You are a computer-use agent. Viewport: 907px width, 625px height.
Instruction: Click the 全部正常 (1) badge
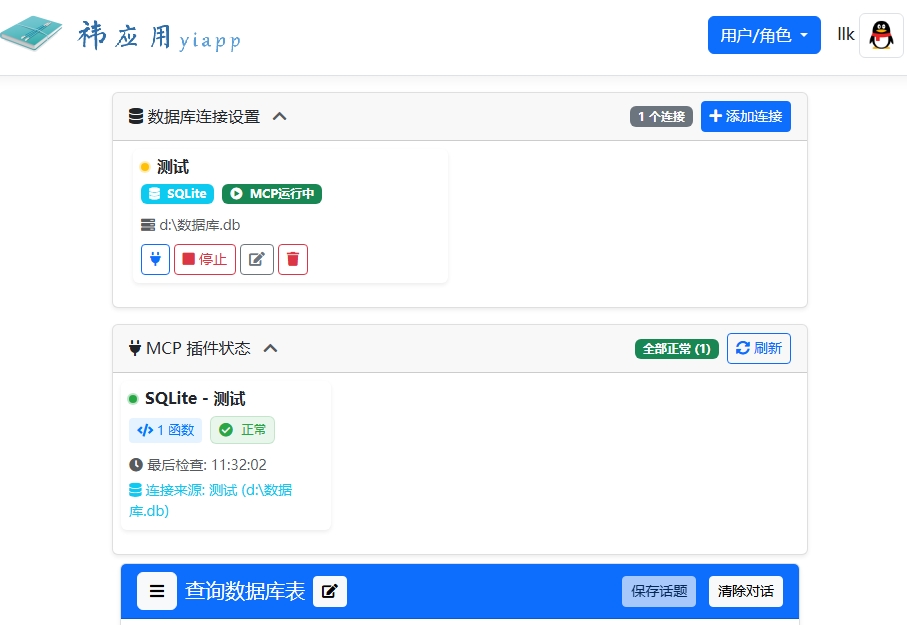677,348
